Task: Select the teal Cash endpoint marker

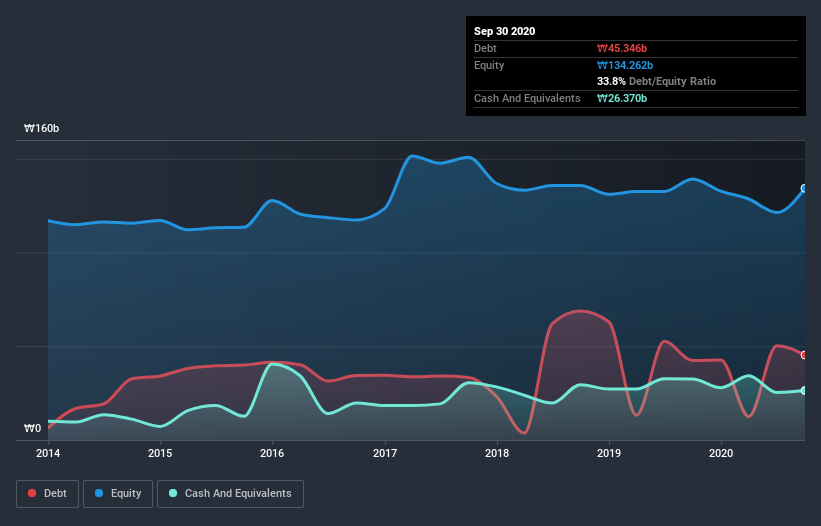Action: (x=804, y=390)
